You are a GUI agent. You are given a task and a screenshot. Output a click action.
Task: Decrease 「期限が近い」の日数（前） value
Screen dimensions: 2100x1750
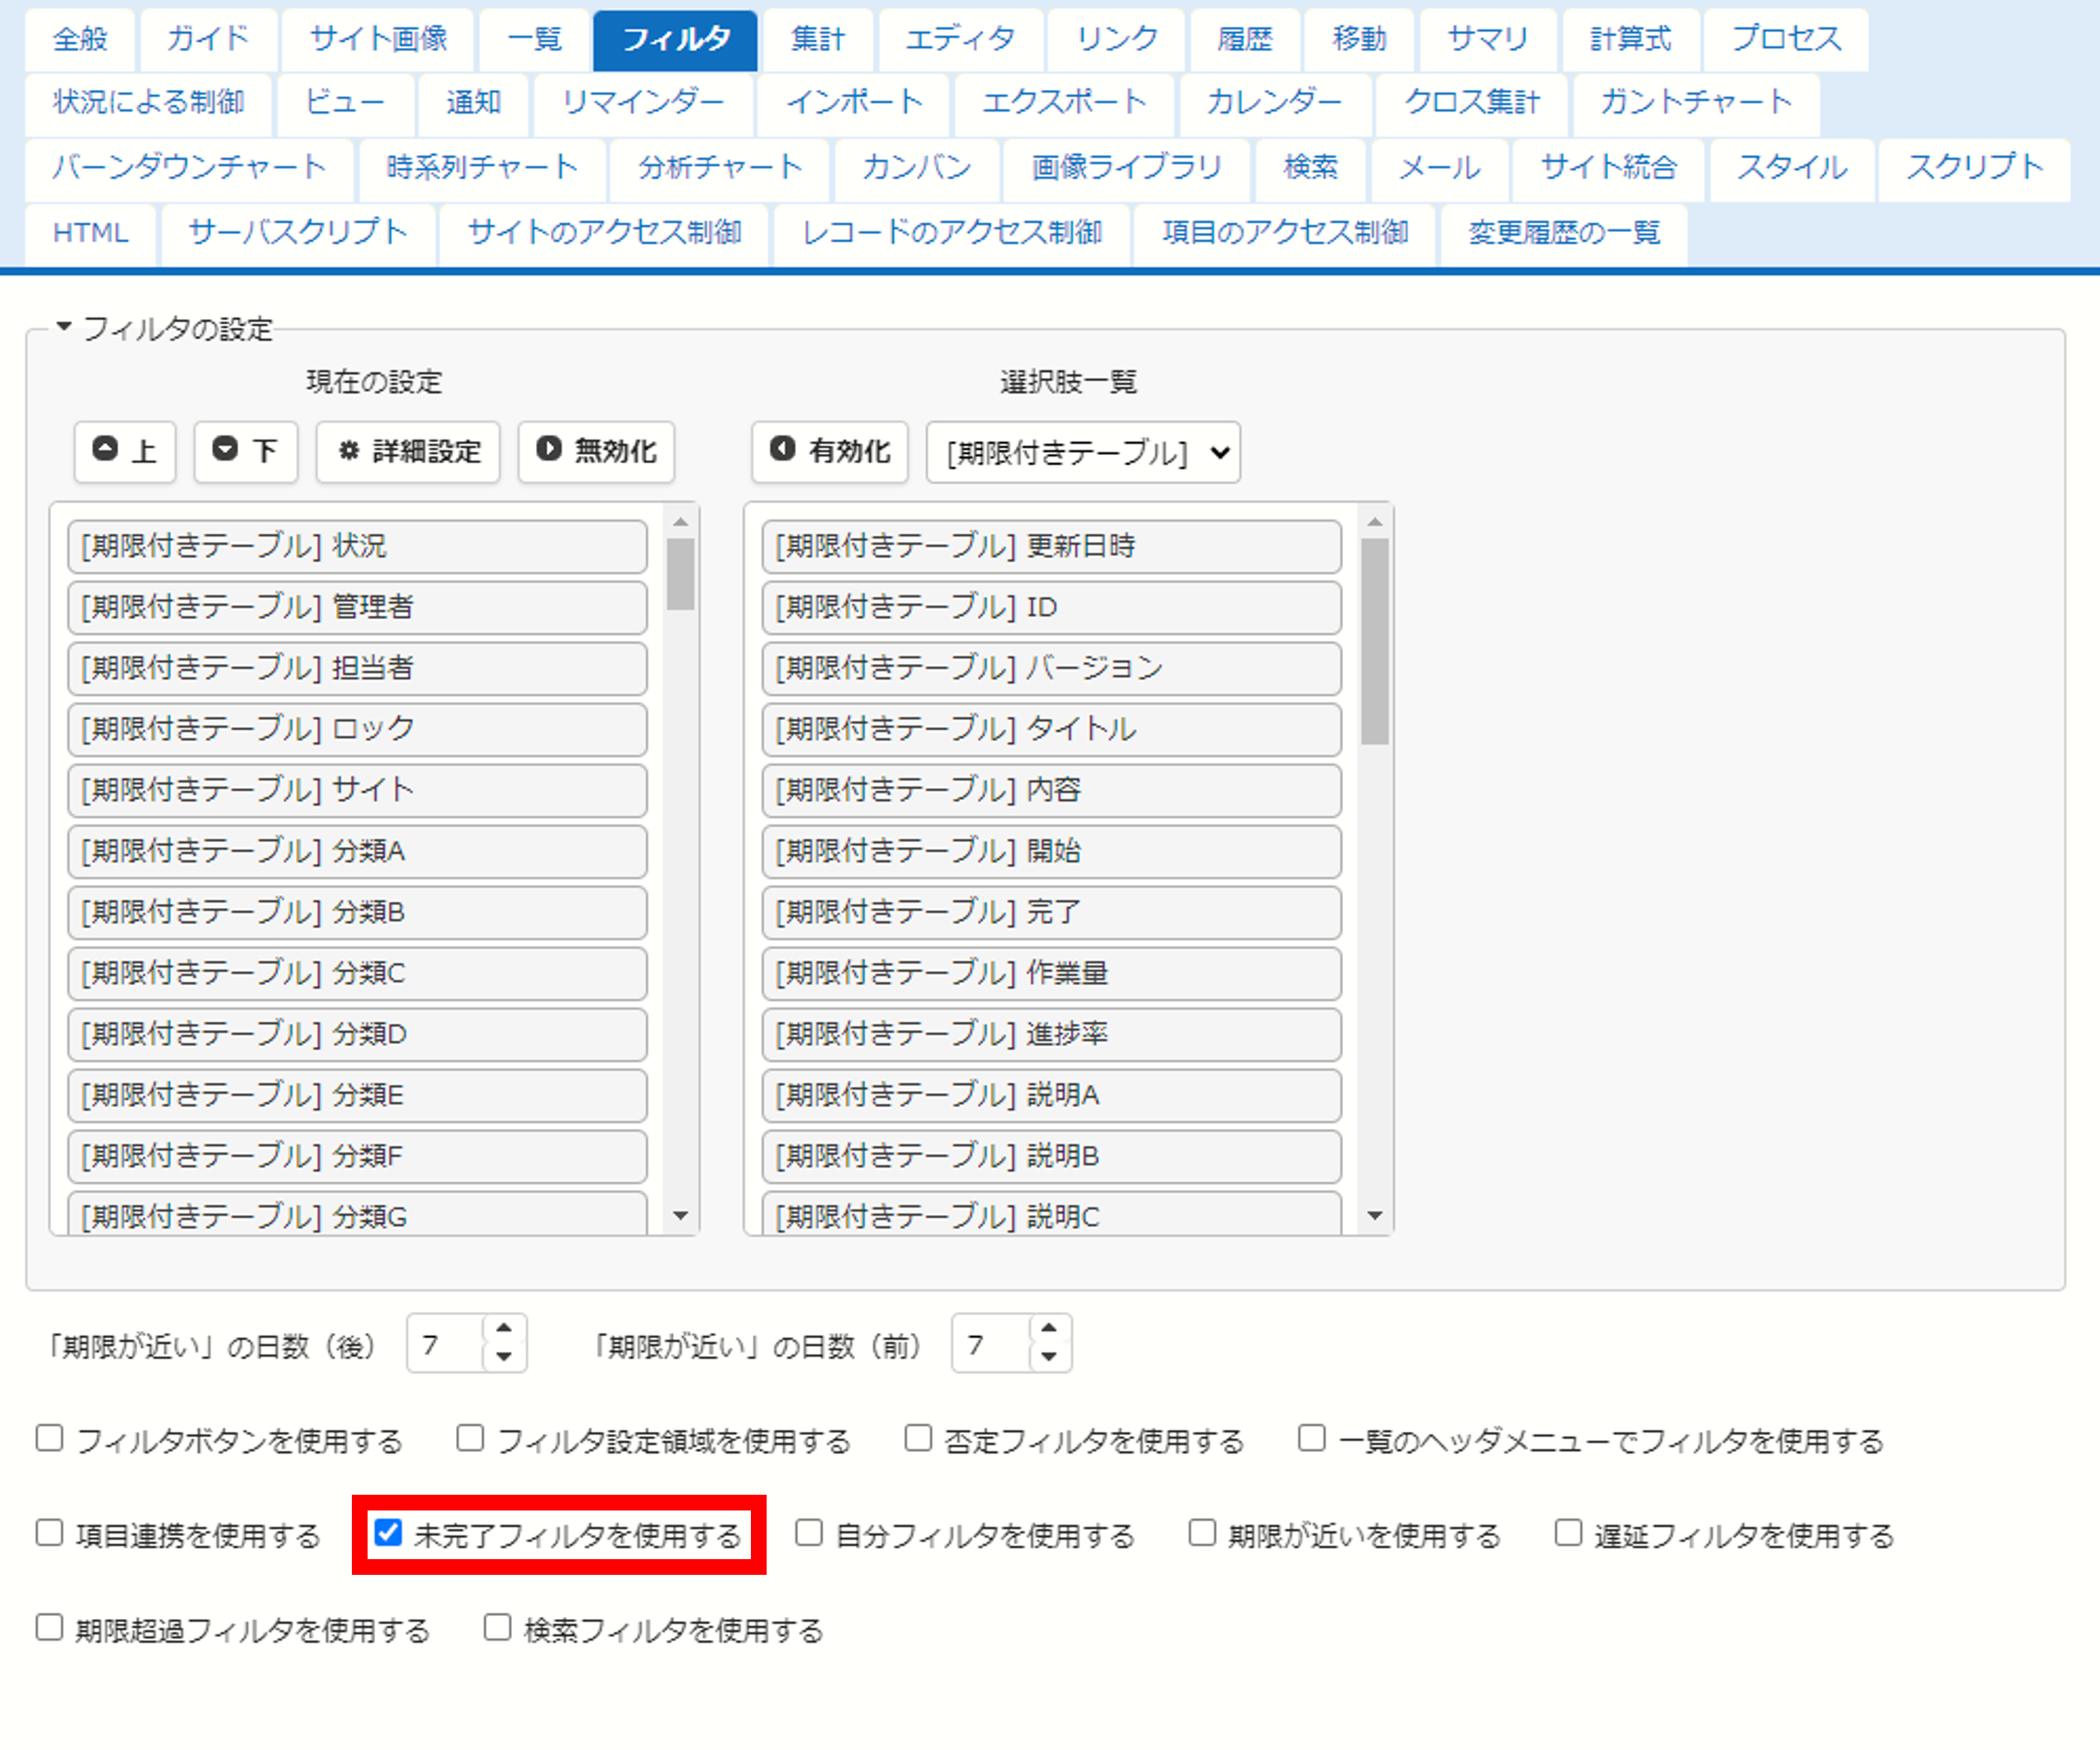[1048, 1357]
